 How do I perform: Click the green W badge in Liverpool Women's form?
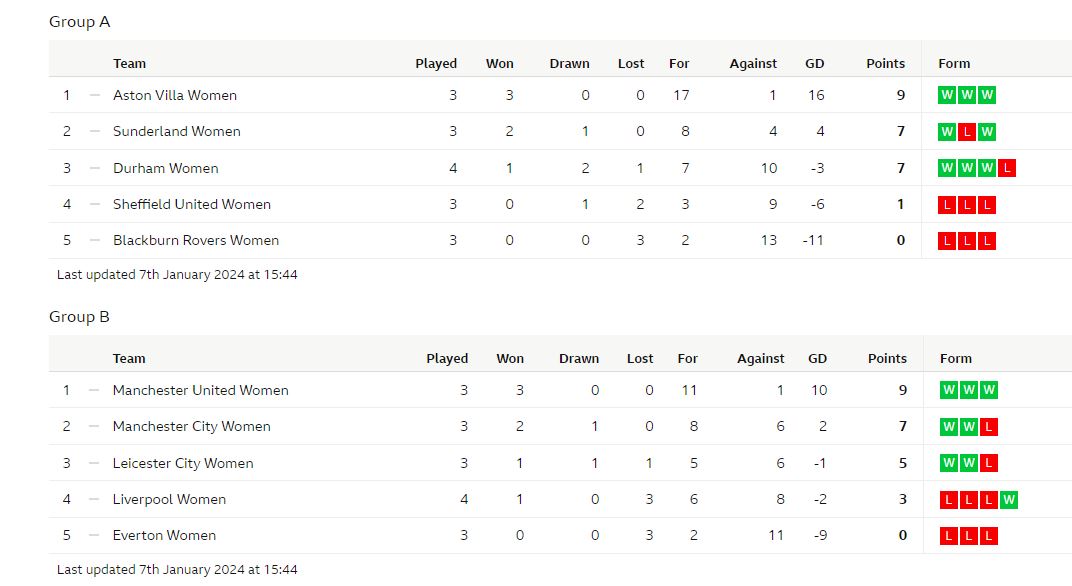pos(1008,500)
